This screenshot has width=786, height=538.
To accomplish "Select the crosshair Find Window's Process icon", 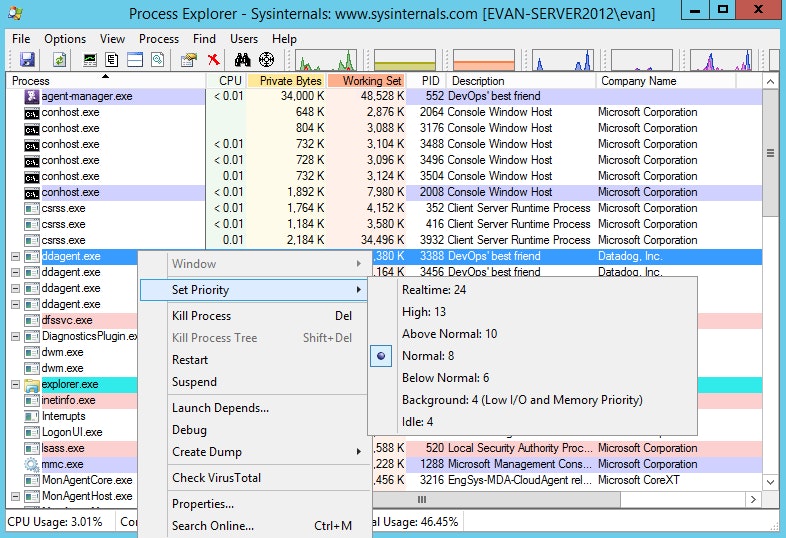I will click(x=267, y=60).
